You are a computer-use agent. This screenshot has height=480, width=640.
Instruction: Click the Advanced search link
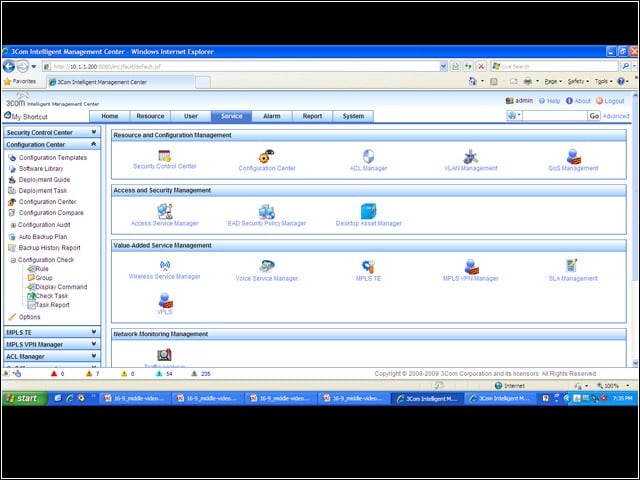point(616,116)
